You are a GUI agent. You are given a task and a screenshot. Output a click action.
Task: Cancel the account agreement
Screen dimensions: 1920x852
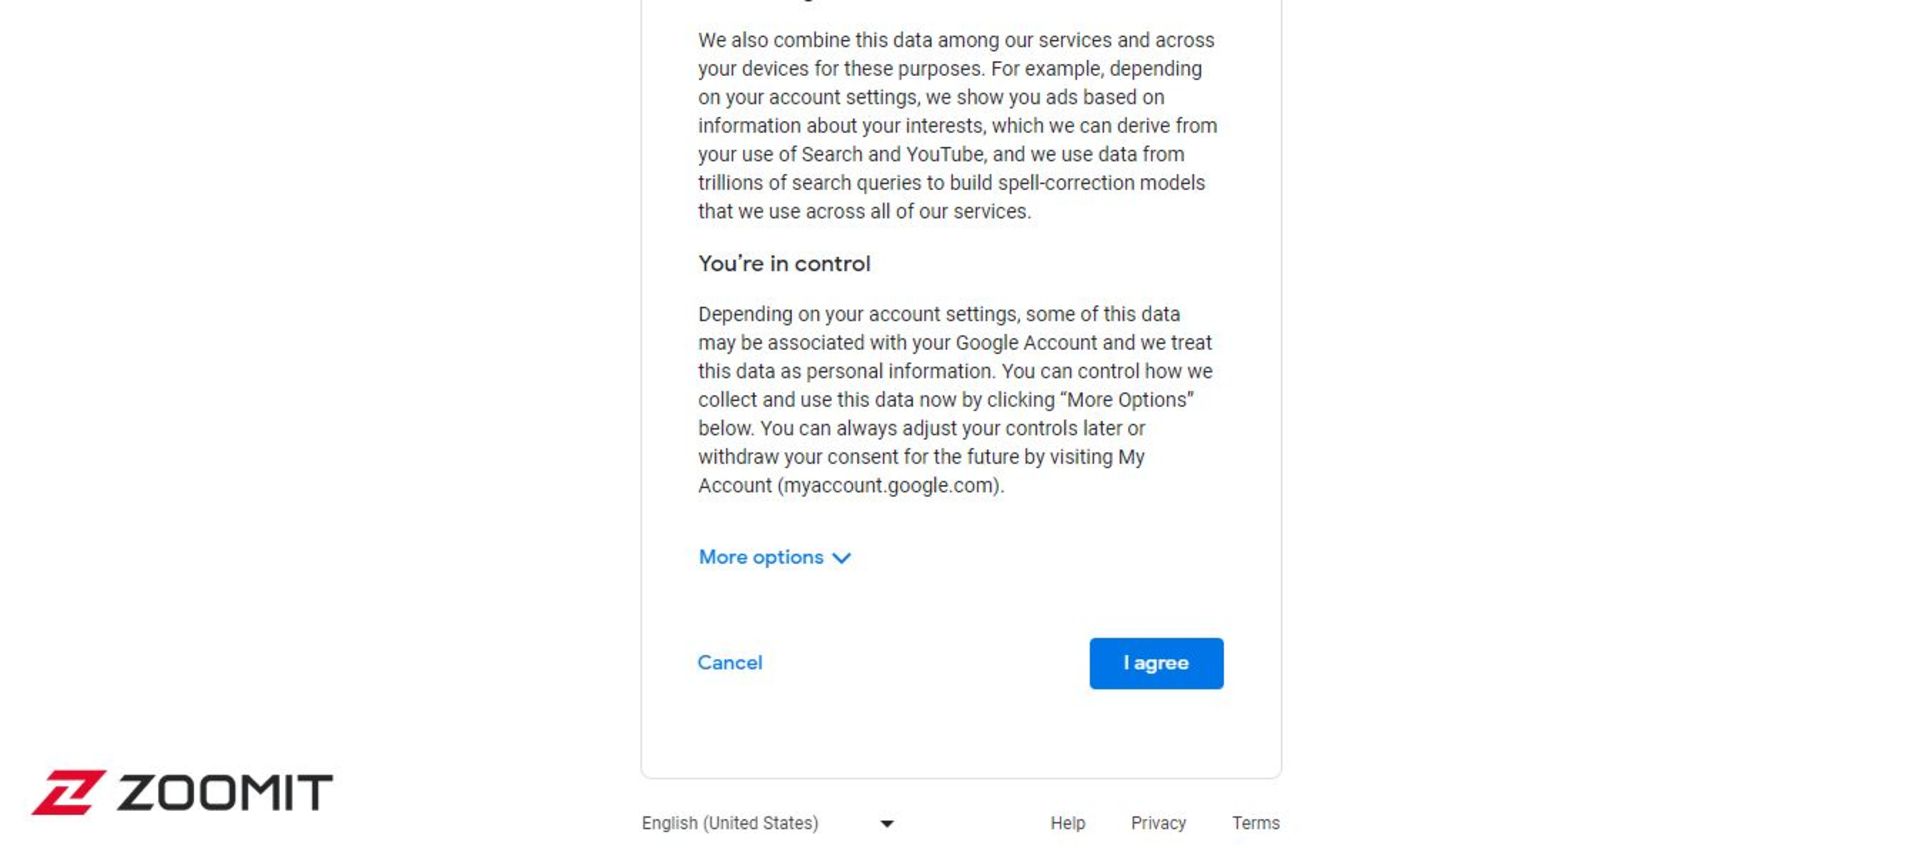pos(729,662)
